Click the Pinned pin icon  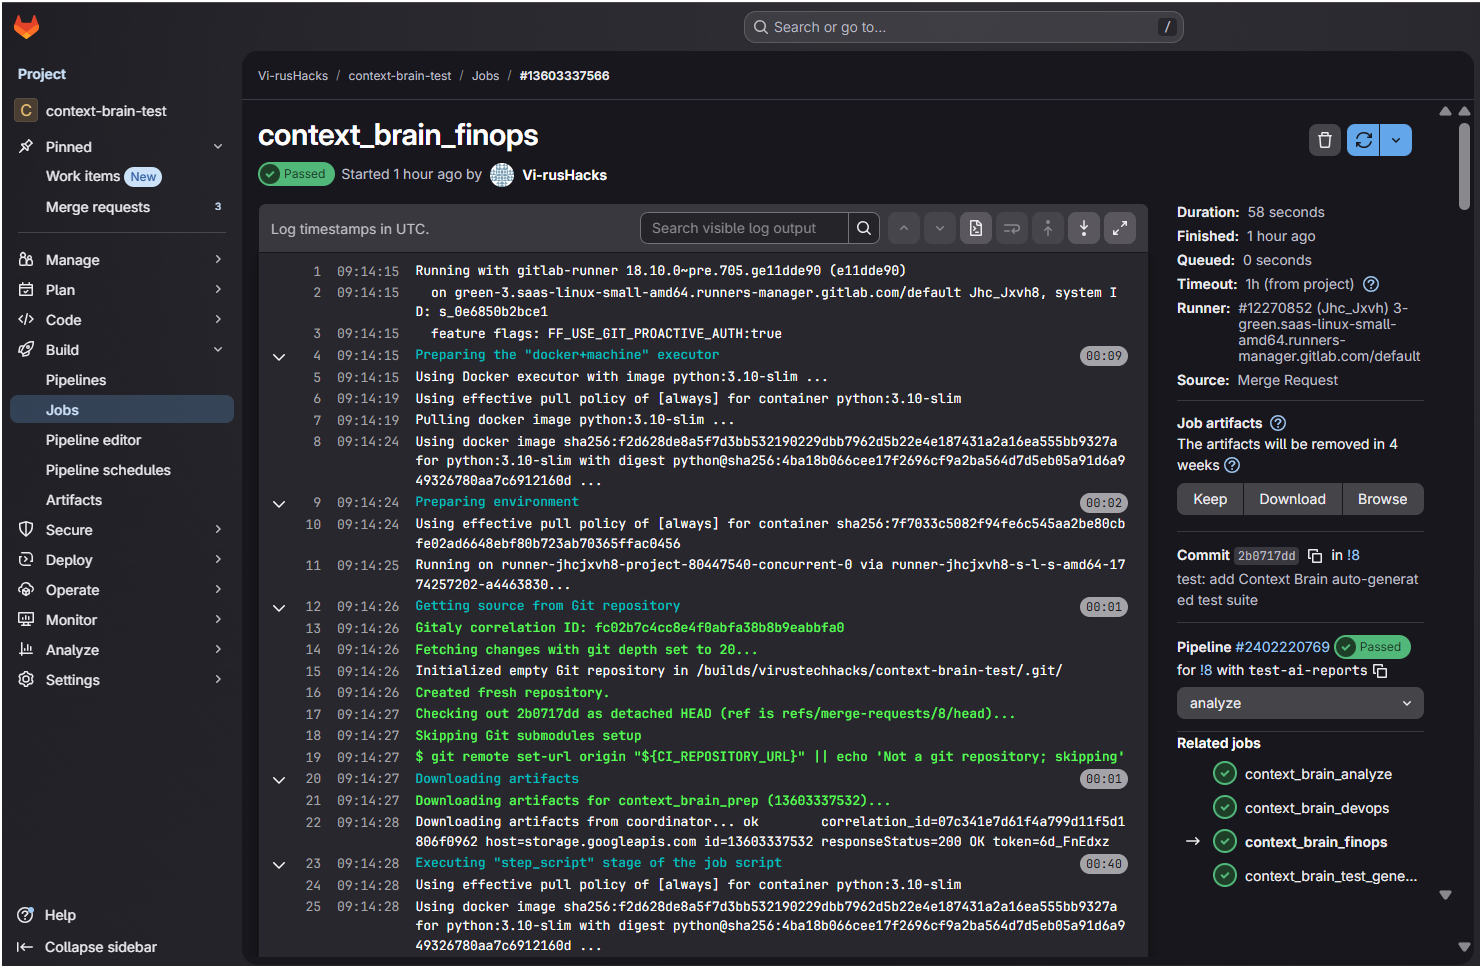(26, 147)
